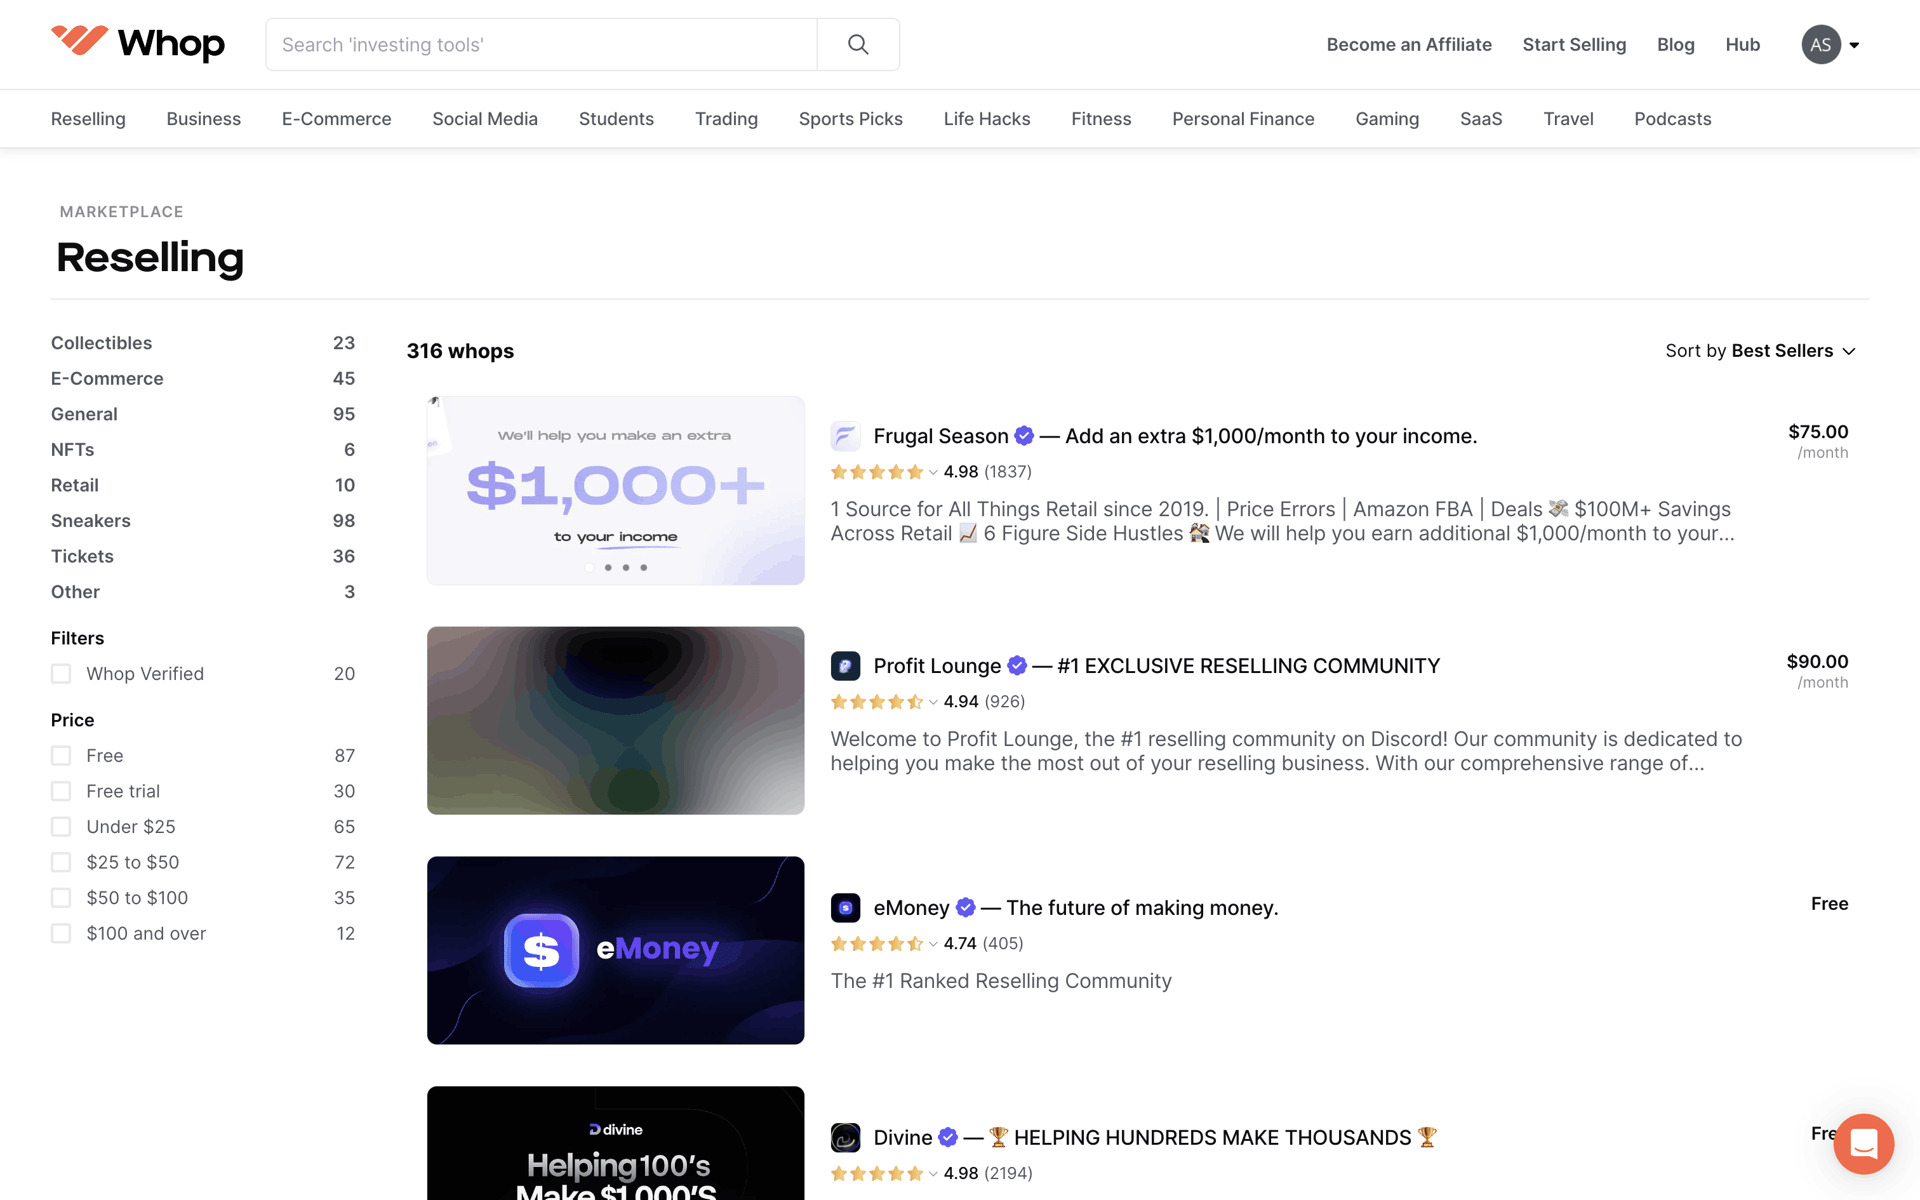Filter by Other subcategory
Viewport: 1920px width, 1200px height.
[203, 592]
